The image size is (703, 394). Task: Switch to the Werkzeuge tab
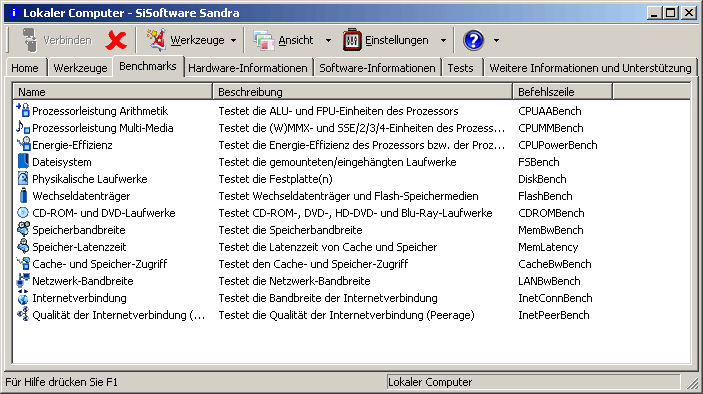(80, 68)
